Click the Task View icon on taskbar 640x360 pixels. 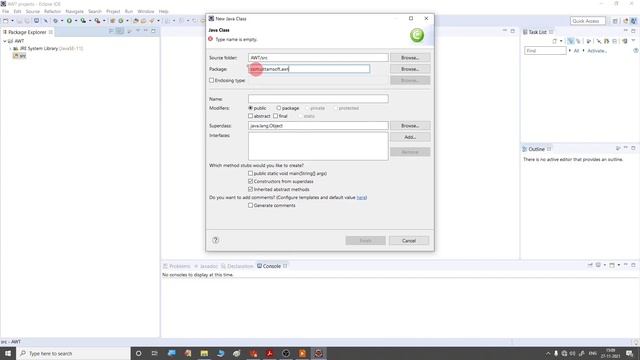pyautogui.click(x=155, y=353)
